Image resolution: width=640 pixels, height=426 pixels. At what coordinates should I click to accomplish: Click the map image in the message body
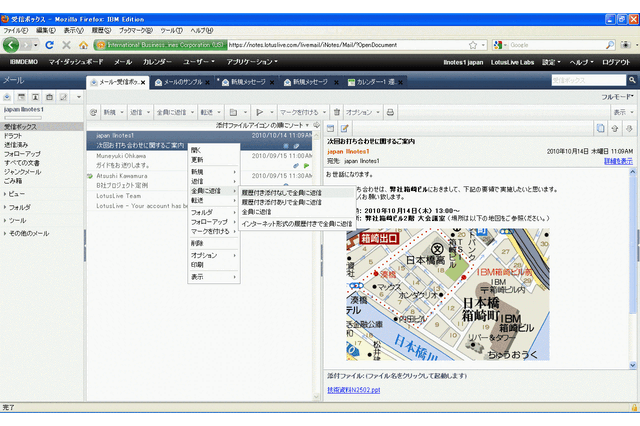448,294
